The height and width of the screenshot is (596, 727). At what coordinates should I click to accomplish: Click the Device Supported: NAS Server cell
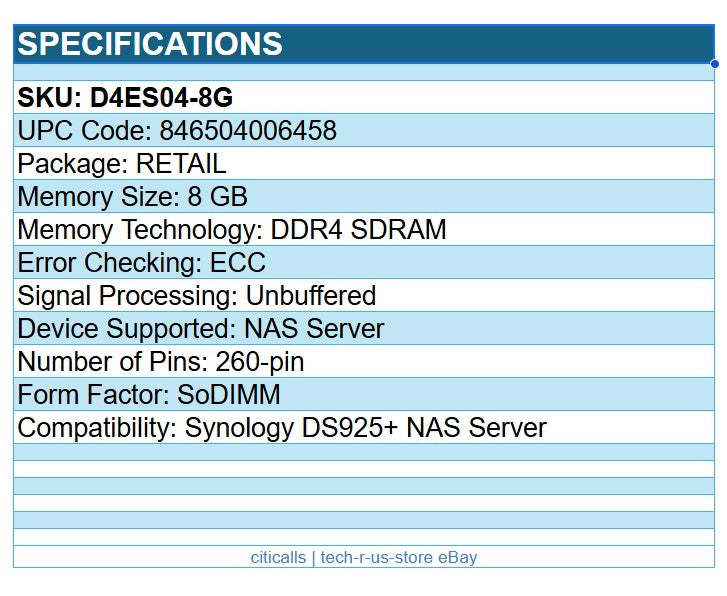pos(364,328)
